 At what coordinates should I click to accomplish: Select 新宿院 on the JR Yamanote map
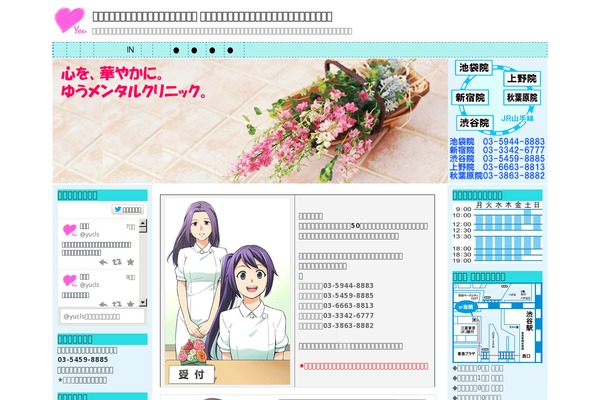[x=470, y=98]
